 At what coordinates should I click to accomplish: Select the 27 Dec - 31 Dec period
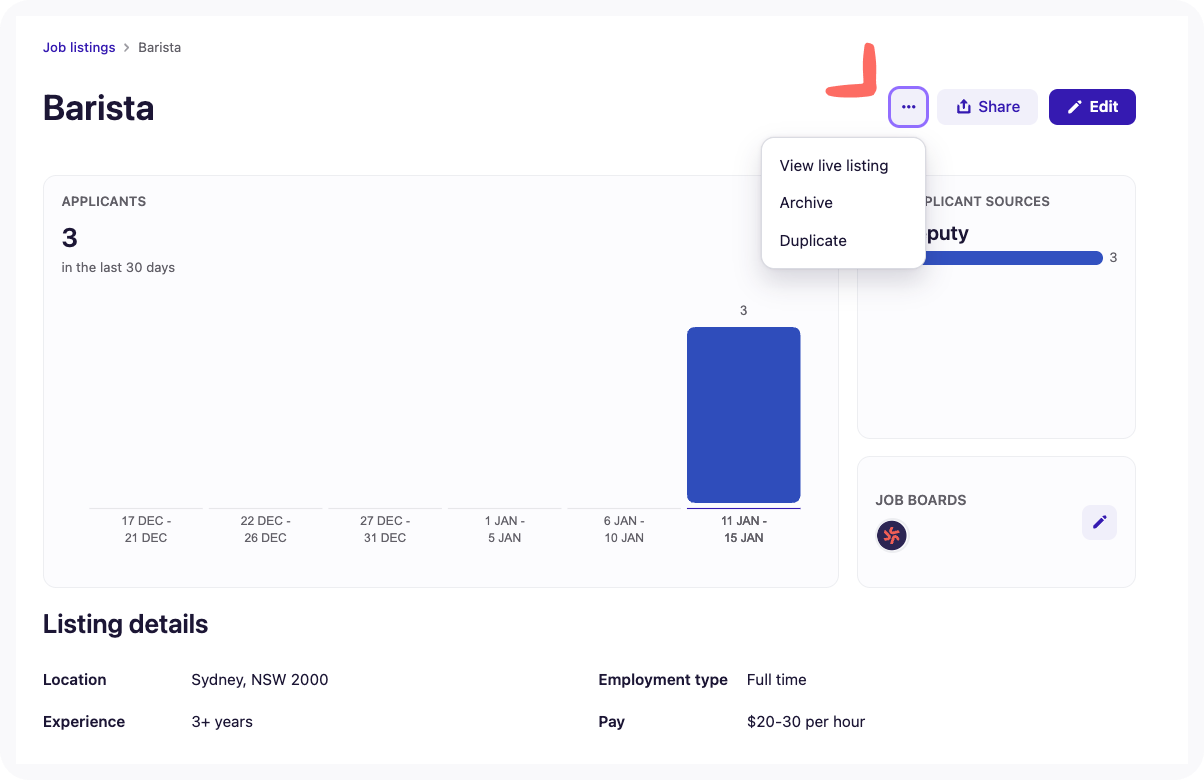[385, 529]
